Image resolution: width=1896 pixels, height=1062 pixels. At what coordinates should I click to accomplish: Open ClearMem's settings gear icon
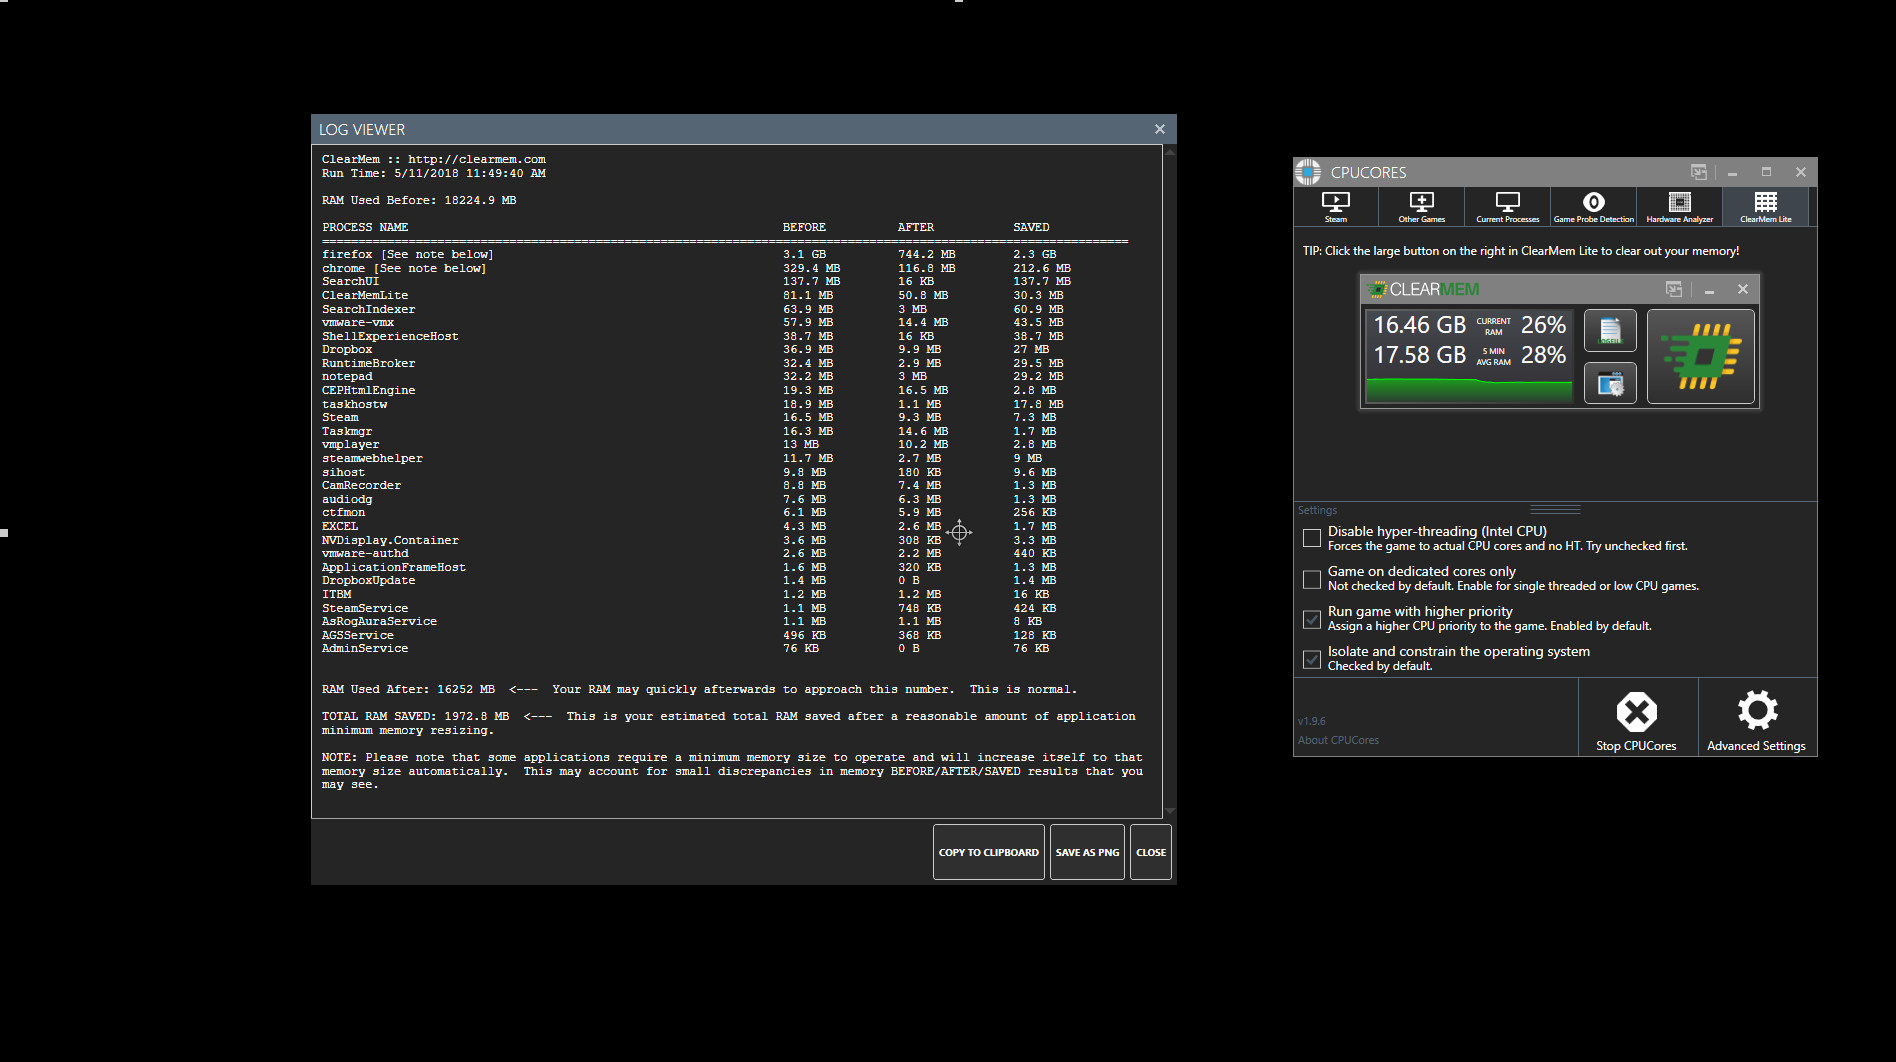1610,383
